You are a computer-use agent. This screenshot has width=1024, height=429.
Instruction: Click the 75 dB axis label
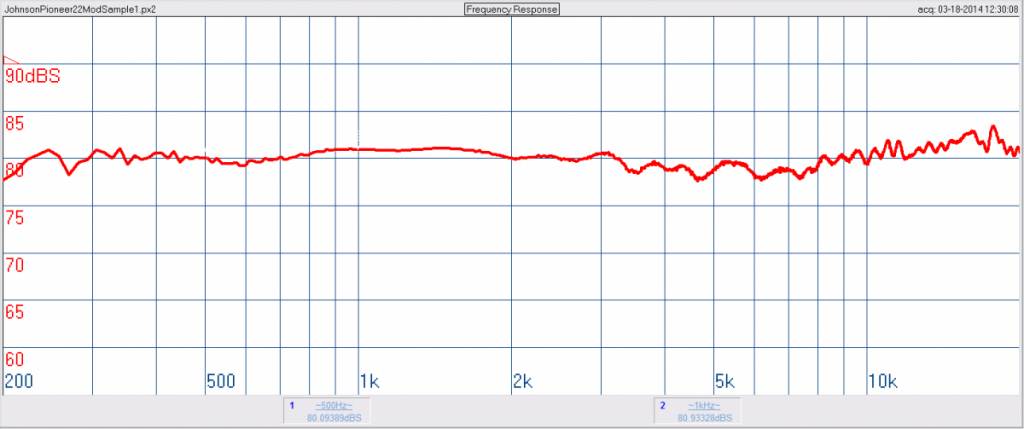[14, 218]
